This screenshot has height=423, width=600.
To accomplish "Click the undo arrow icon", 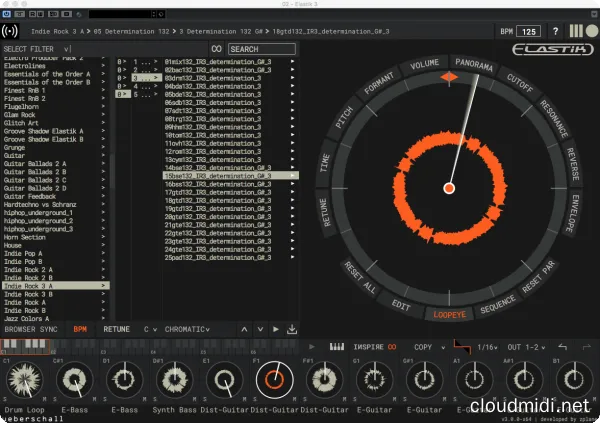I will tap(562, 346).
